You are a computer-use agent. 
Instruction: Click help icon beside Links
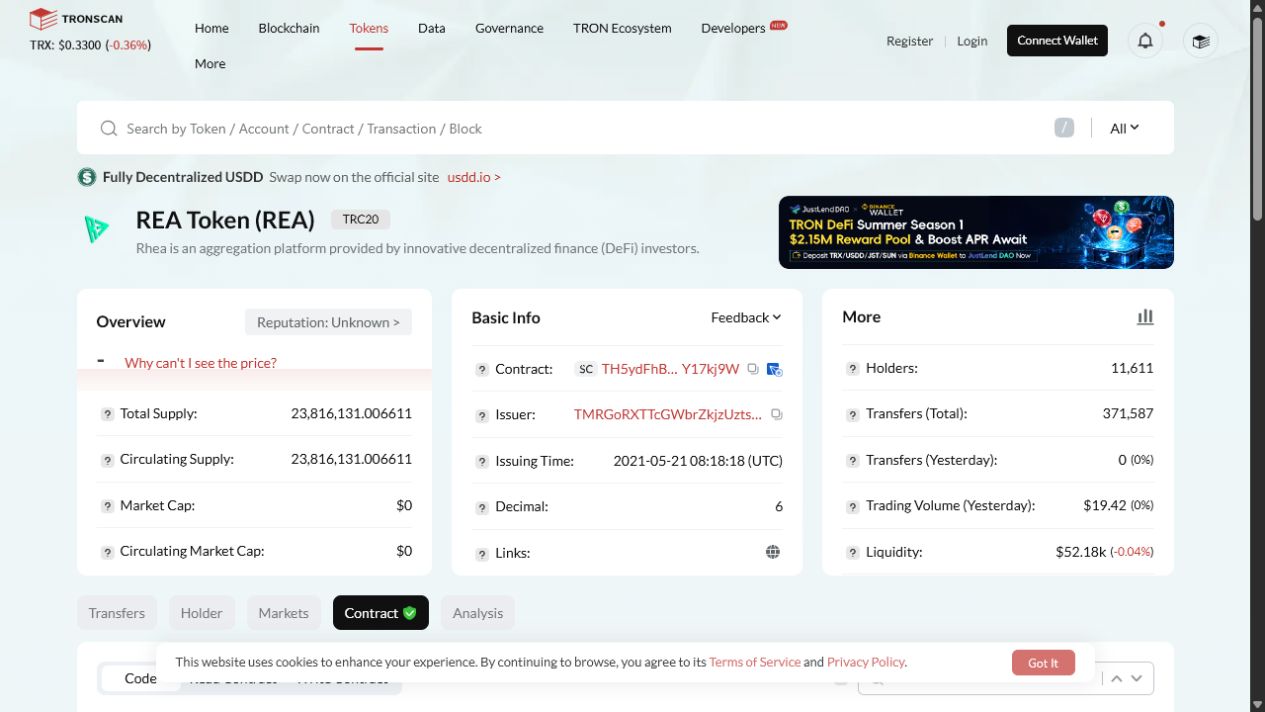482,554
